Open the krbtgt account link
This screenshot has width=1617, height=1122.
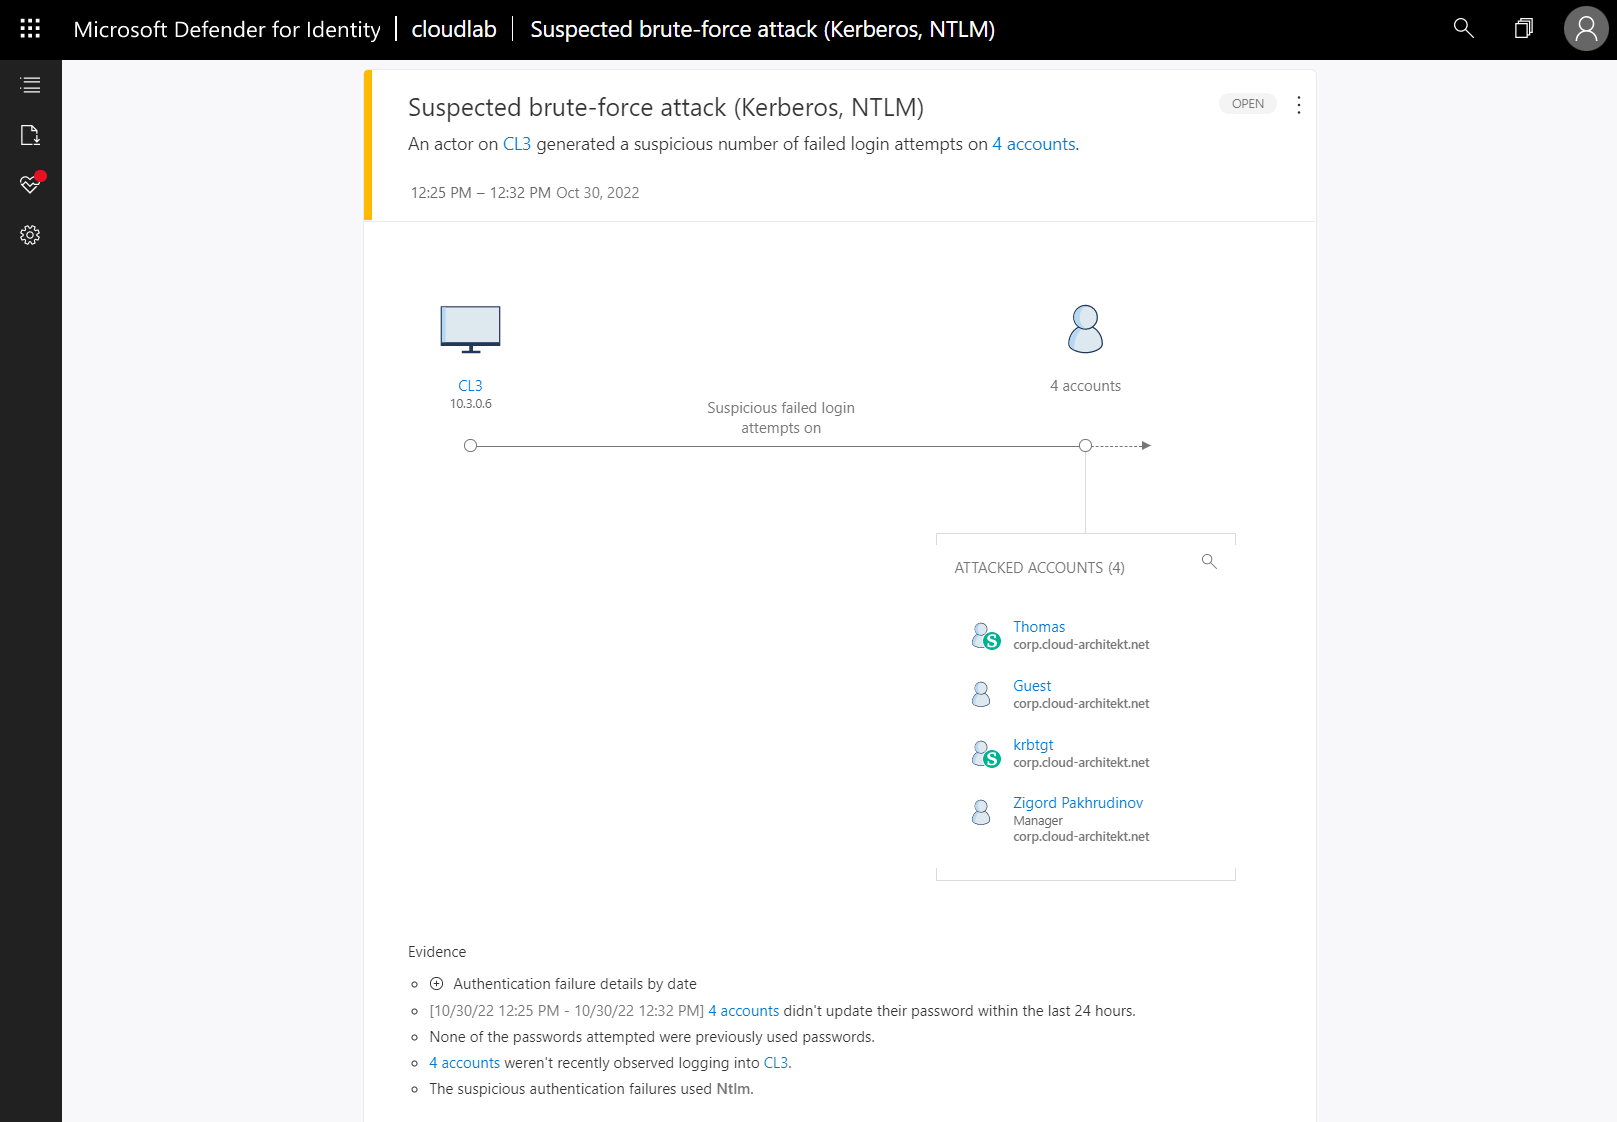pyautogui.click(x=1033, y=745)
